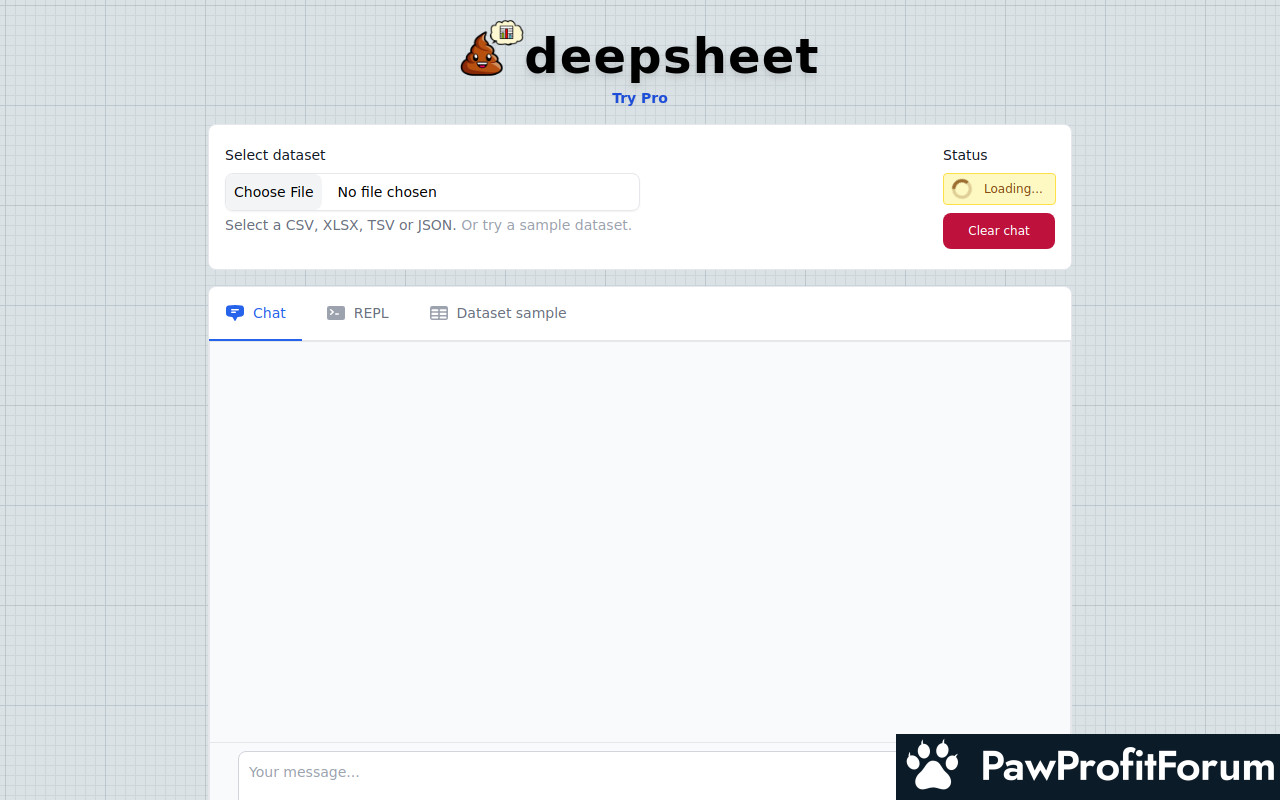Click the PawProfitForum paw print icon

click(x=932, y=767)
